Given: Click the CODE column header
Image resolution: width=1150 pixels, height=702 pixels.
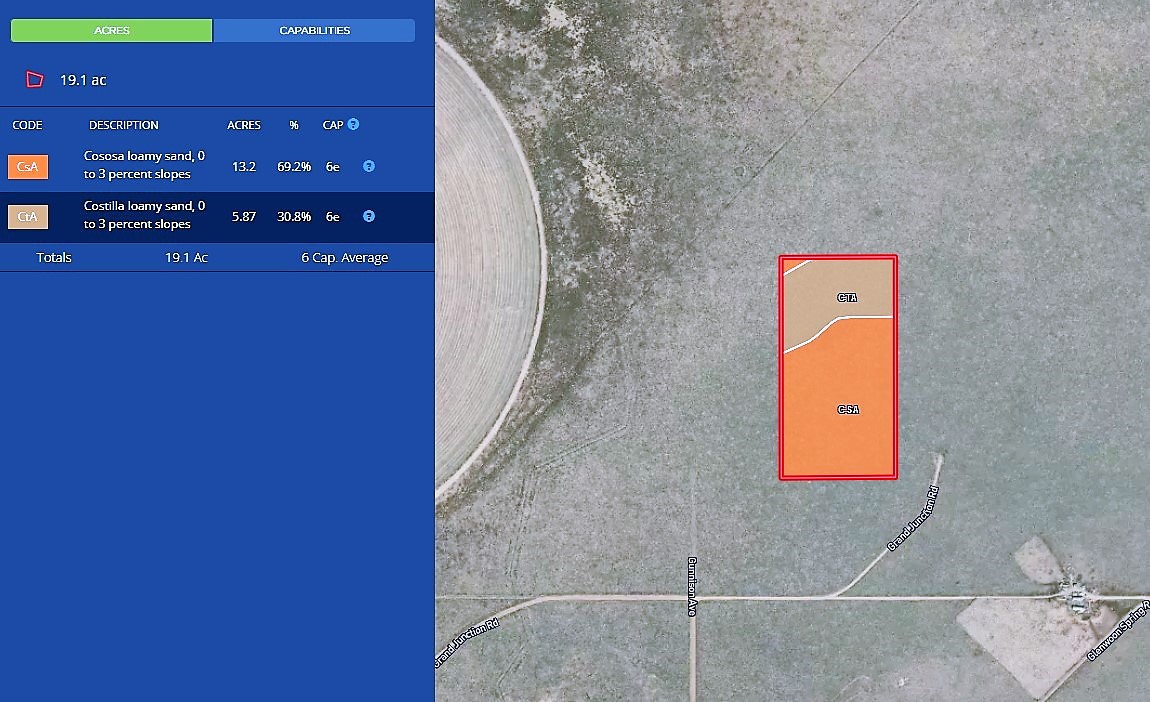Looking at the screenshot, I should tap(27, 126).
